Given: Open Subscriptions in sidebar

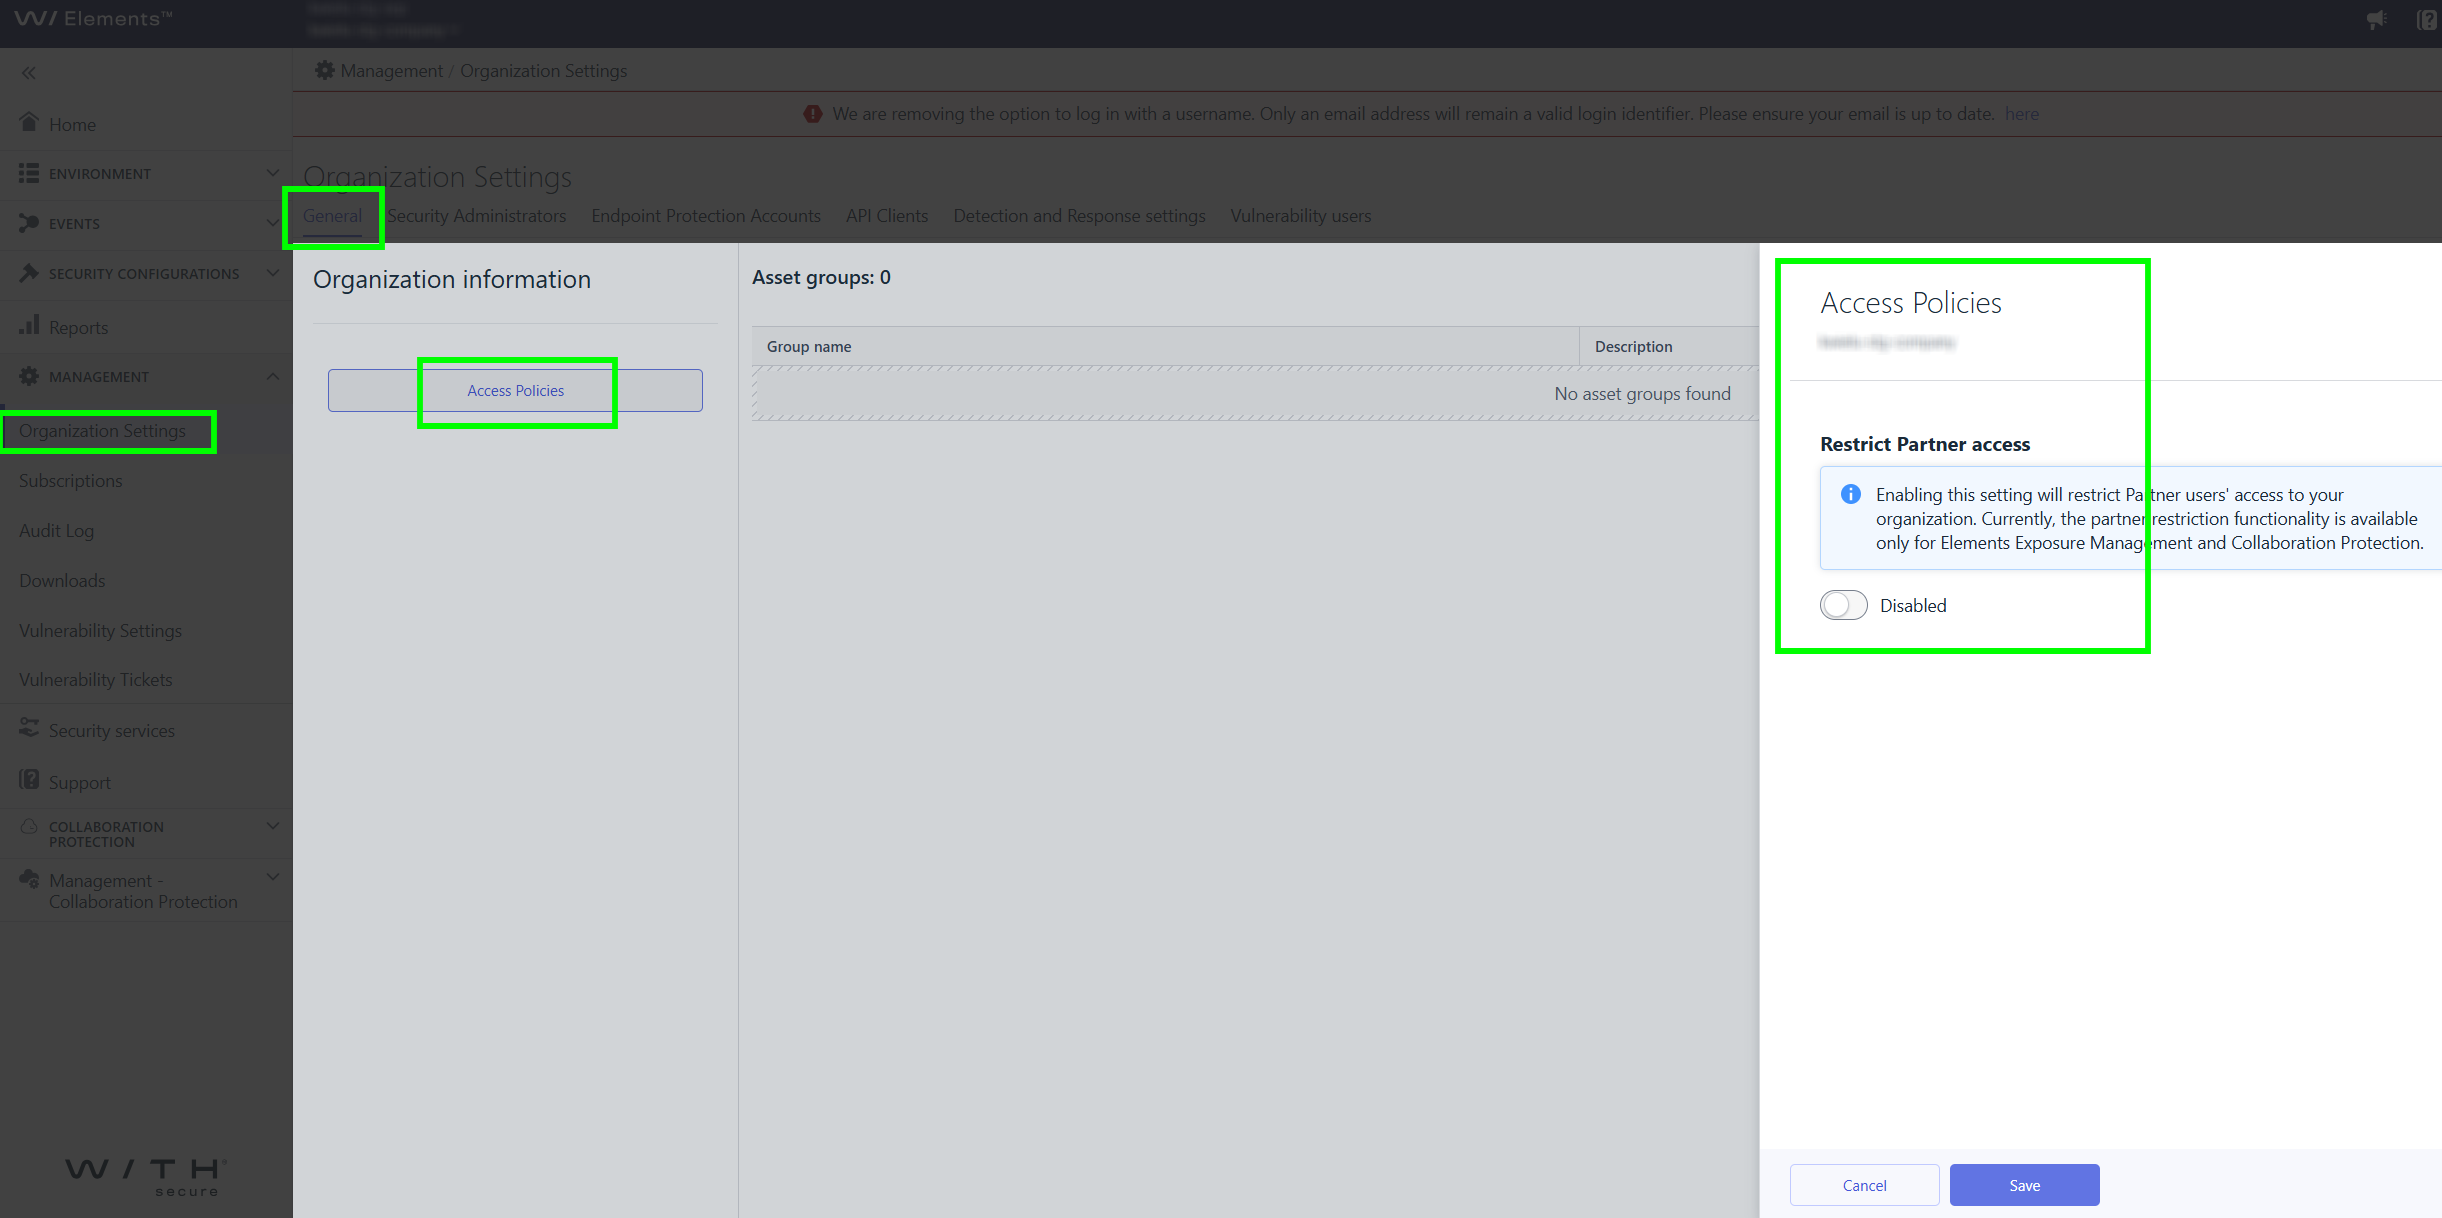Looking at the screenshot, I should [70, 481].
